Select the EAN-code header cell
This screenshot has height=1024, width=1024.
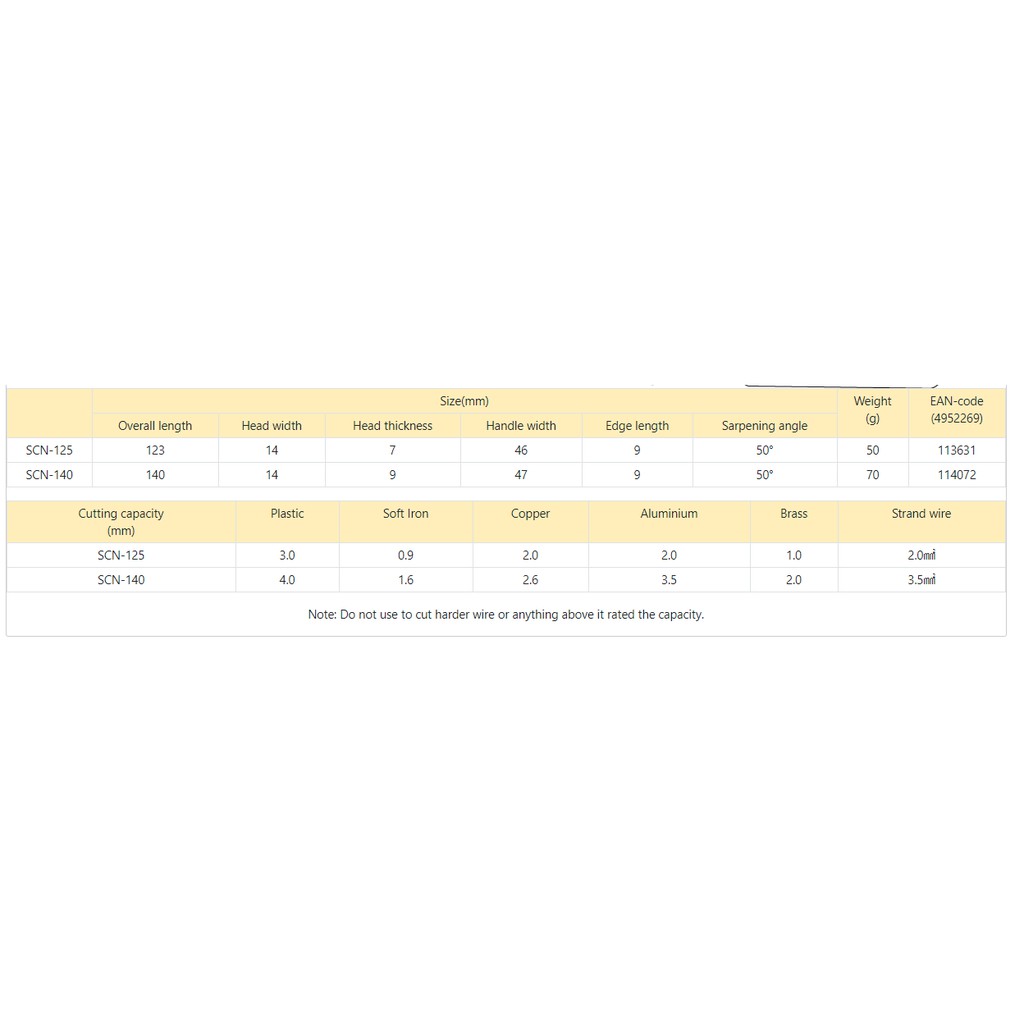pos(956,410)
